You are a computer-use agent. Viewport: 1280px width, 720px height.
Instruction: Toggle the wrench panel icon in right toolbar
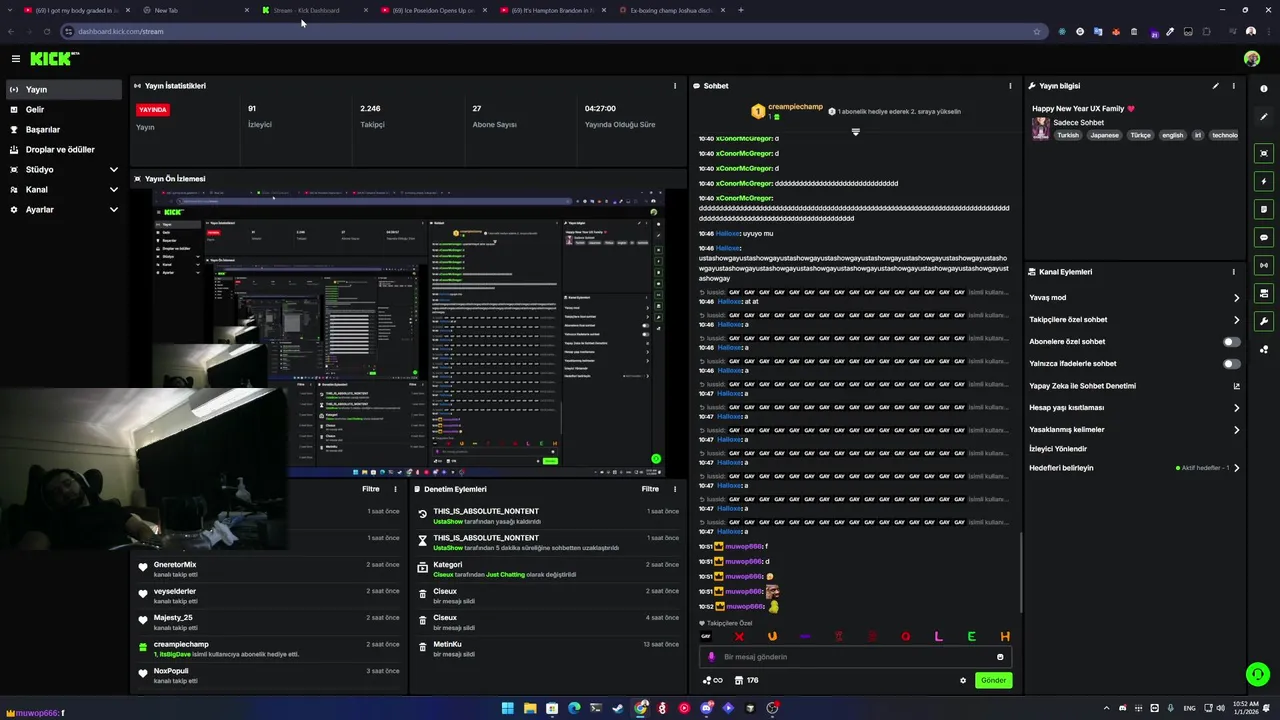(x=1264, y=321)
